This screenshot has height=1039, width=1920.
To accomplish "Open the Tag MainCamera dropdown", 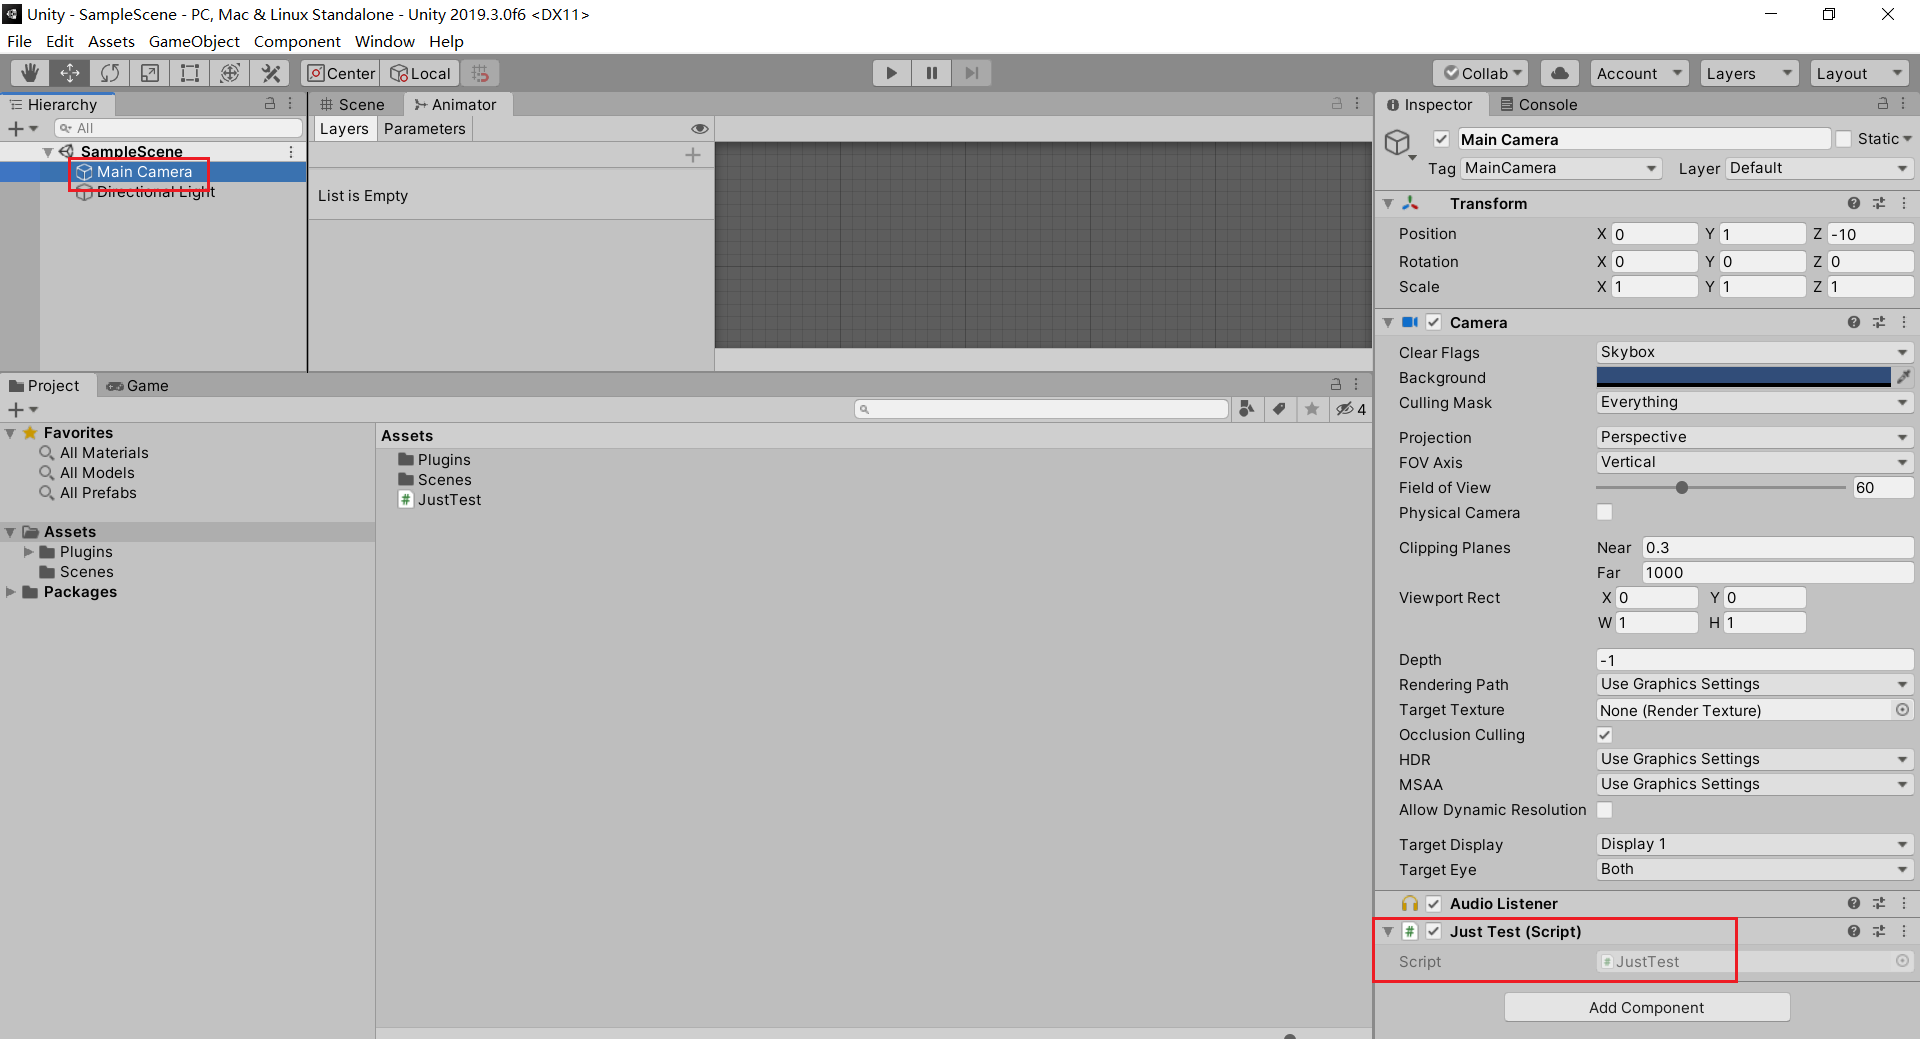I will (1561, 168).
